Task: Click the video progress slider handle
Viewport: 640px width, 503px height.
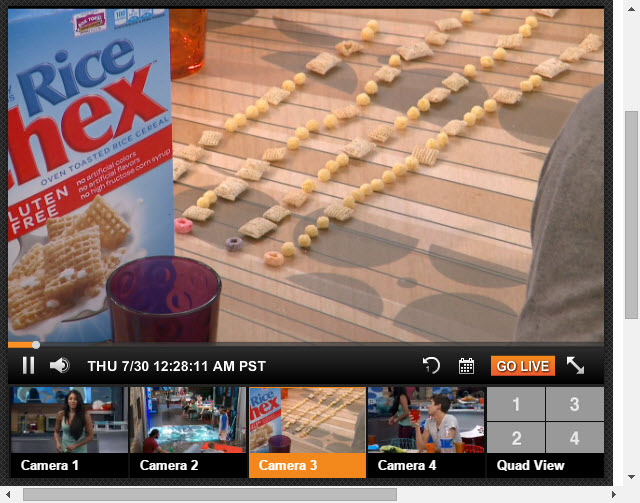Action: coord(36,345)
